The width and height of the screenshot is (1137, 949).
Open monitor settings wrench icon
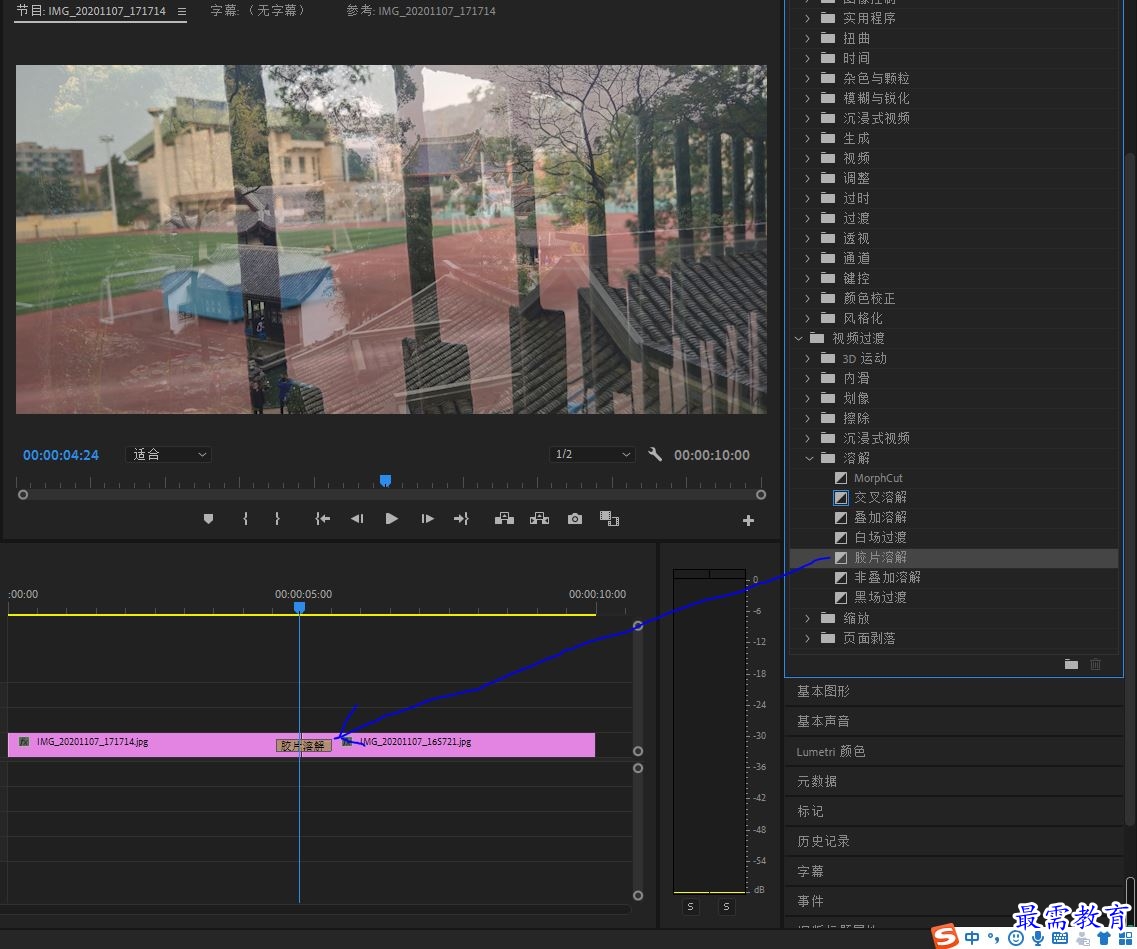pos(655,455)
